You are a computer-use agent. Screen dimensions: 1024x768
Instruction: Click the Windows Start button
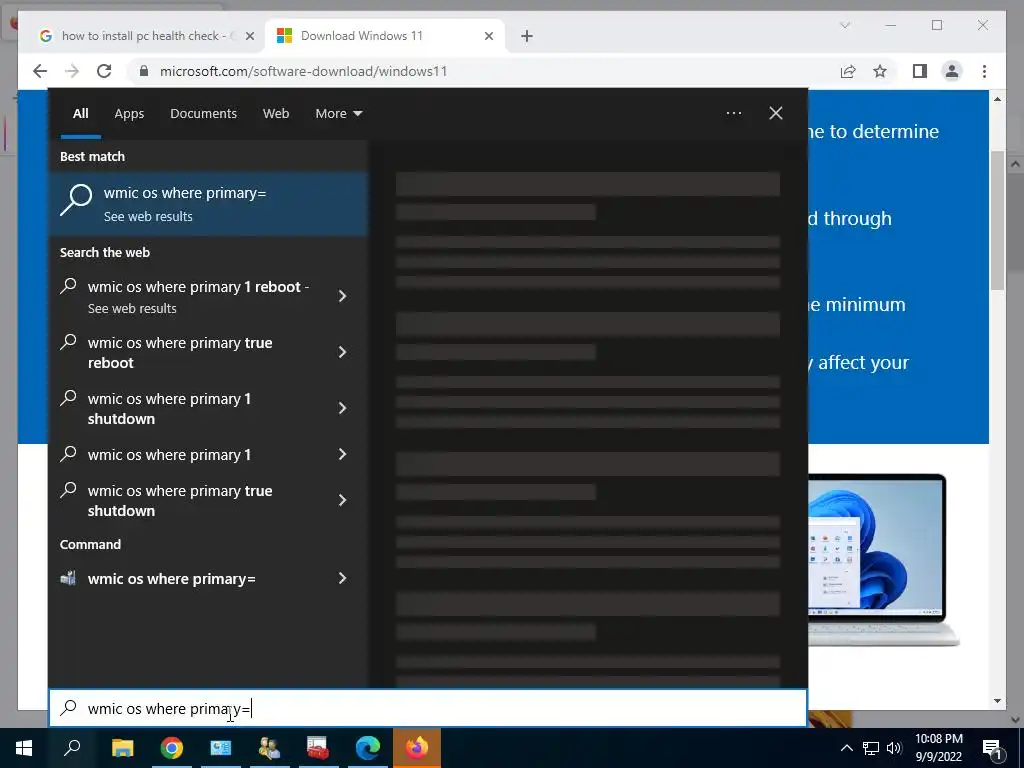pos(24,748)
